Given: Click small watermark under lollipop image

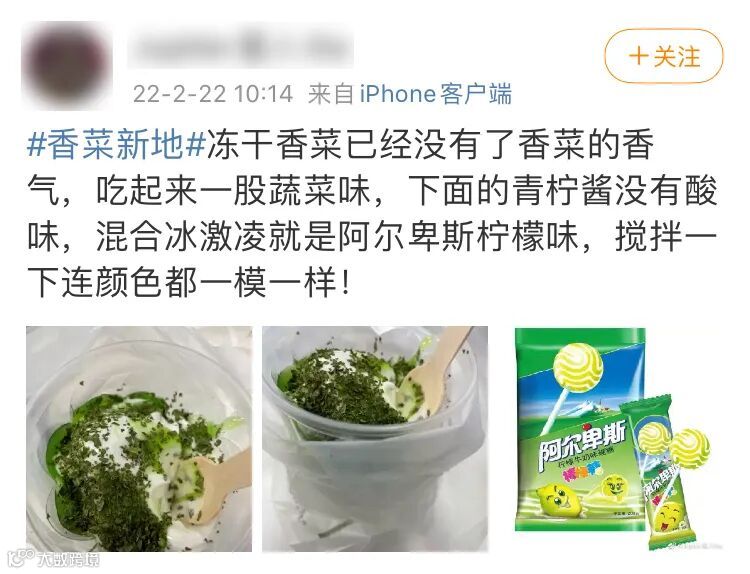Looking at the screenshot, I should (695, 545).
